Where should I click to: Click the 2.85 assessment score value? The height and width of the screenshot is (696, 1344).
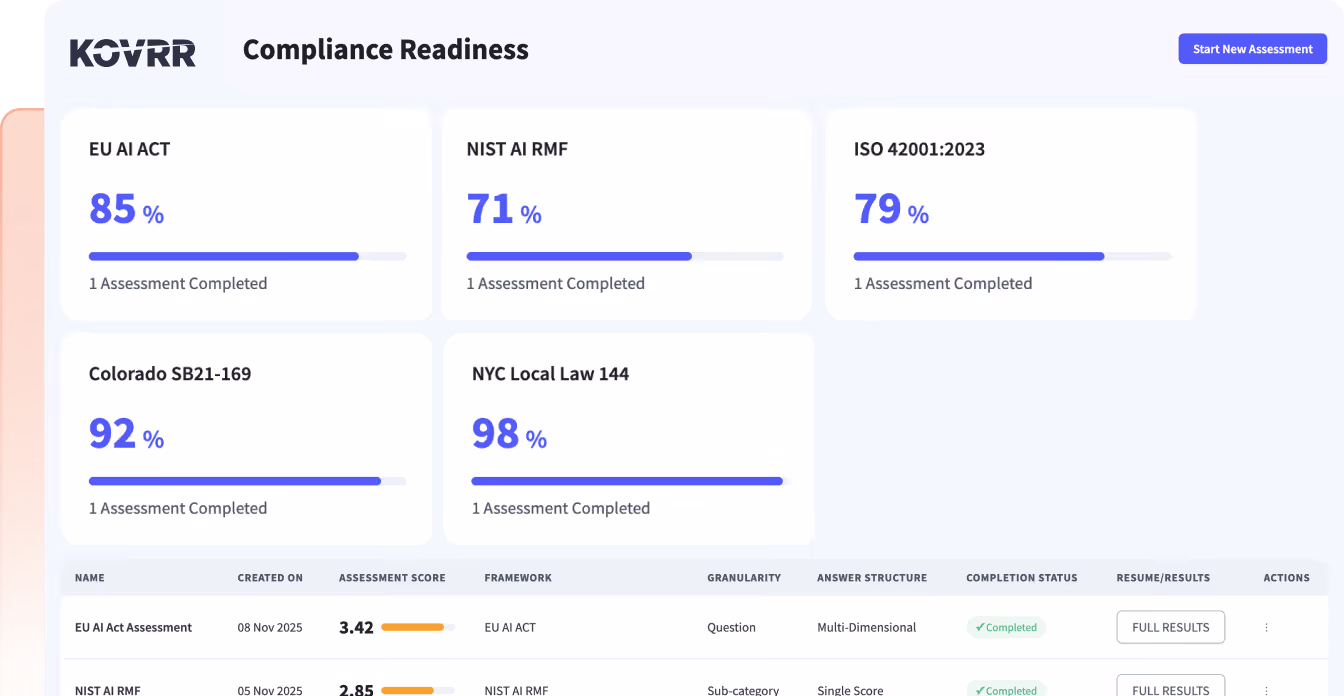pyautogui.click(x=356, y=690)
